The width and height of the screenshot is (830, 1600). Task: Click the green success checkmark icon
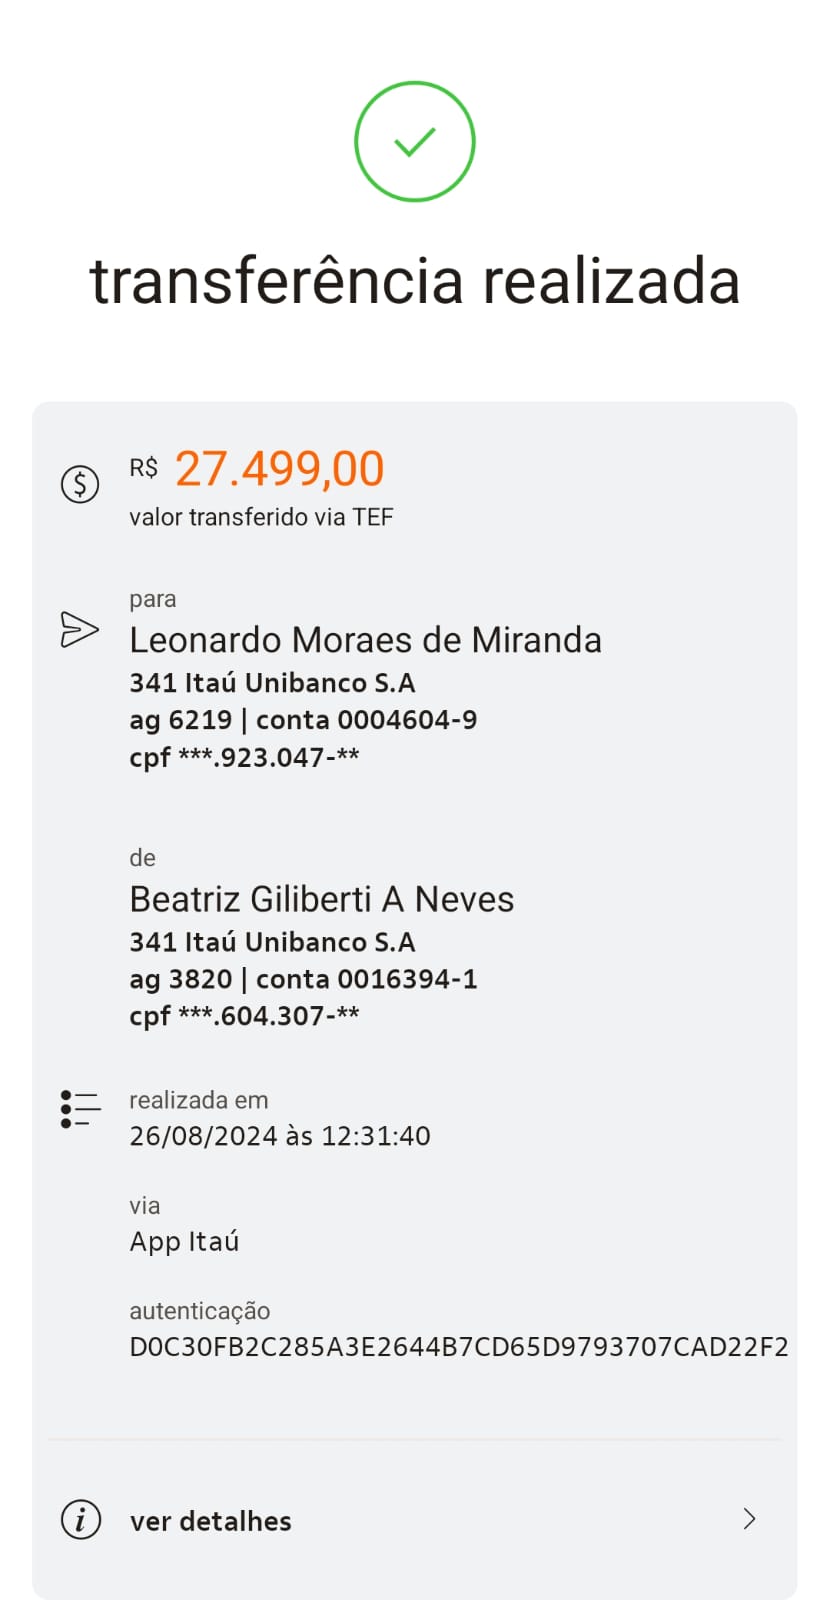(x=414, y=141)
